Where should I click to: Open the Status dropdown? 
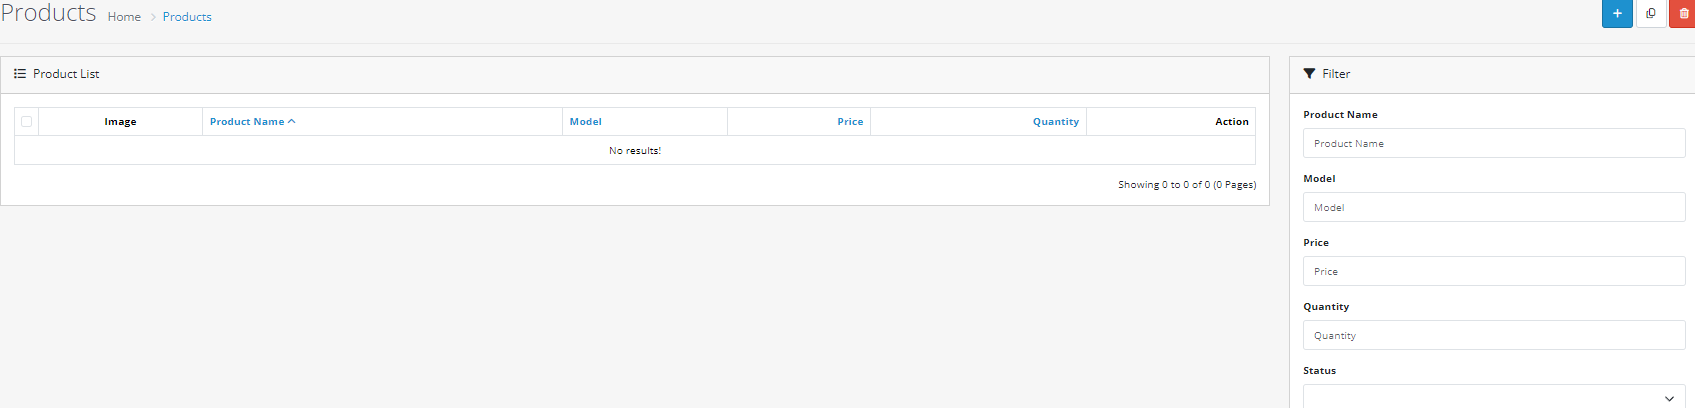[x=1494, y=397]
